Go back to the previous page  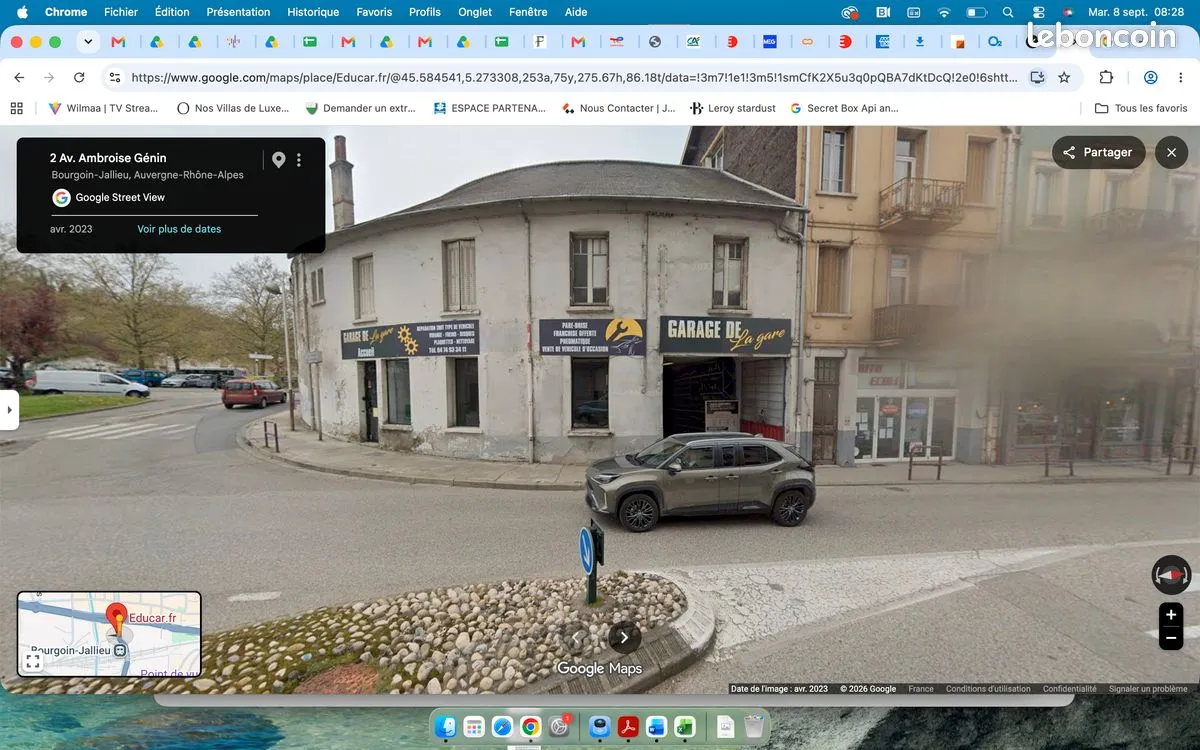tap(19, 77)
